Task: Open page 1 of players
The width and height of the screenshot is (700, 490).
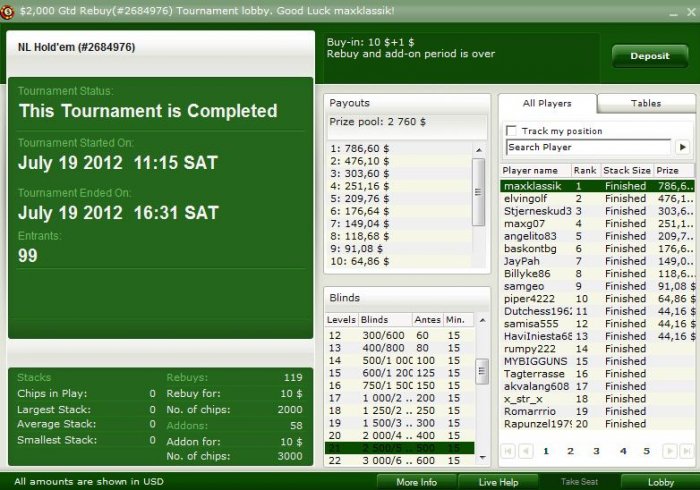Action: 546,451
